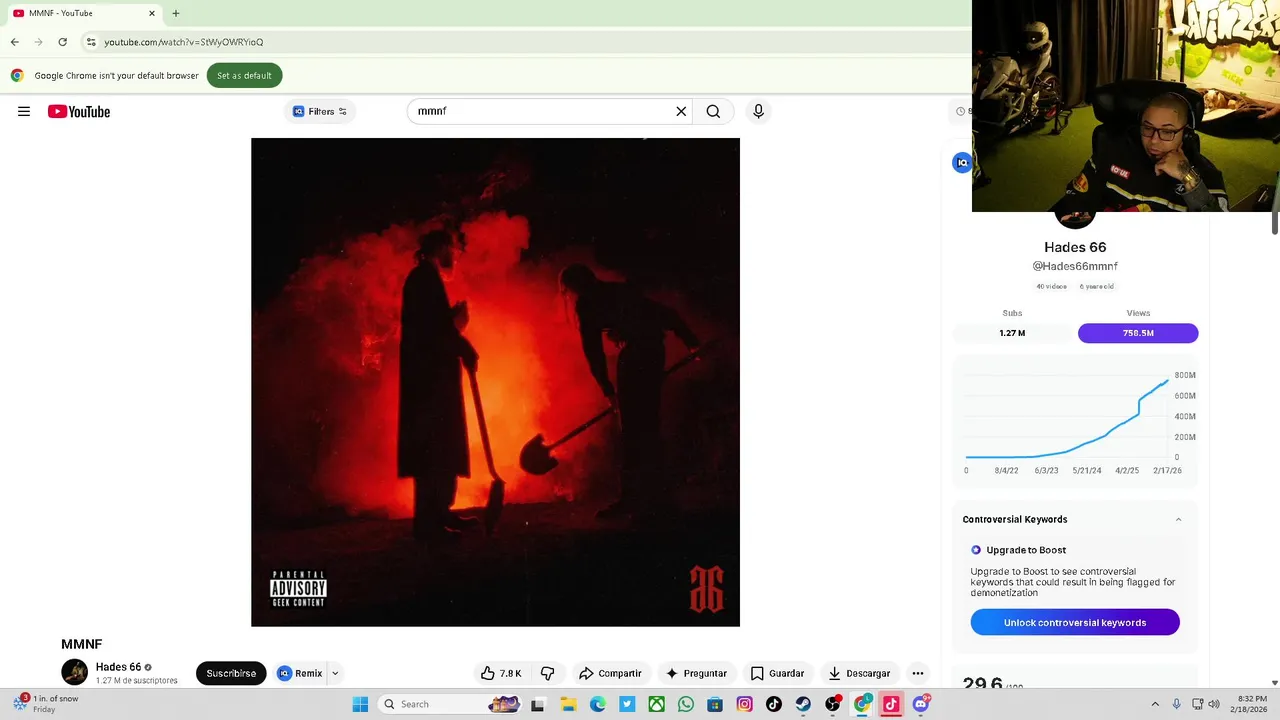This screenshot has height=720, width=1280.
Task: Open the Hades 66 channel name link
Action: 118,667
